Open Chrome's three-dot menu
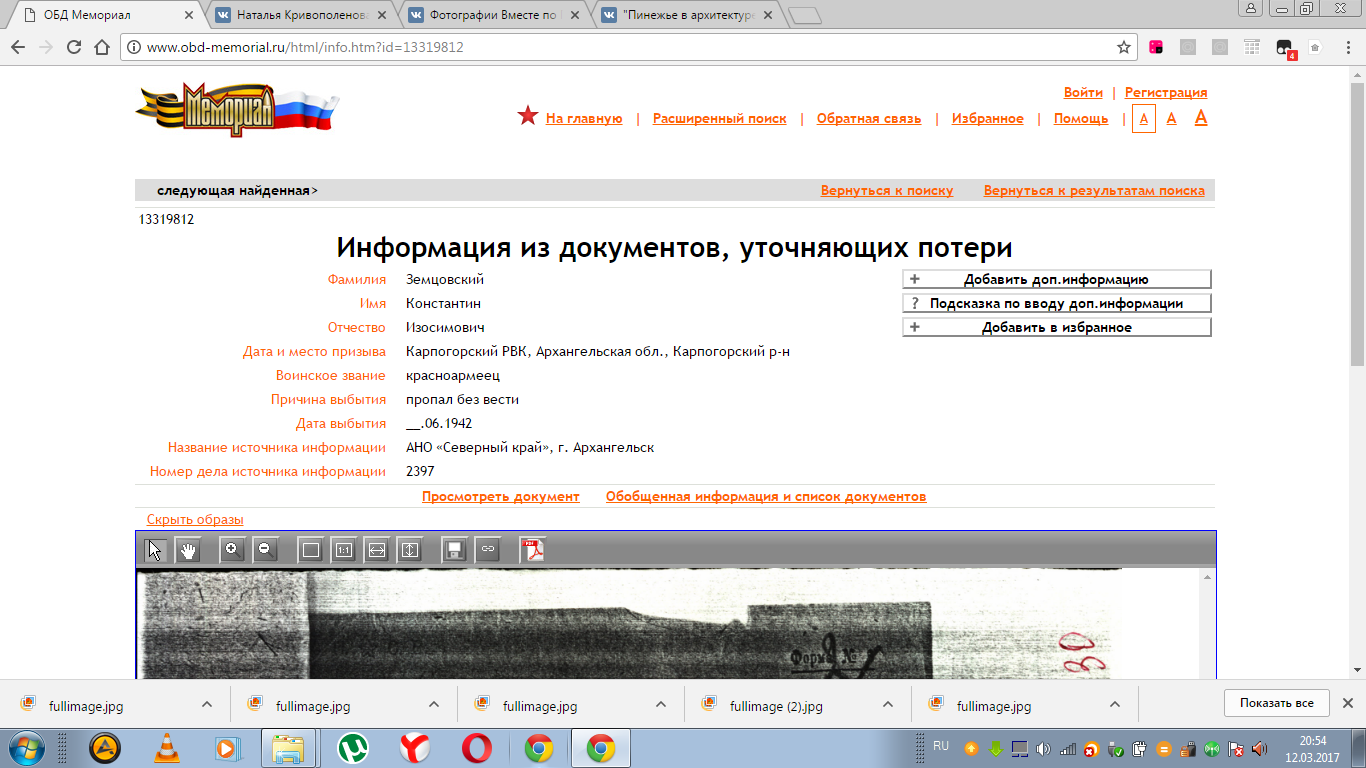This screenshot has height=768, width=1366. click(1347, 47)
